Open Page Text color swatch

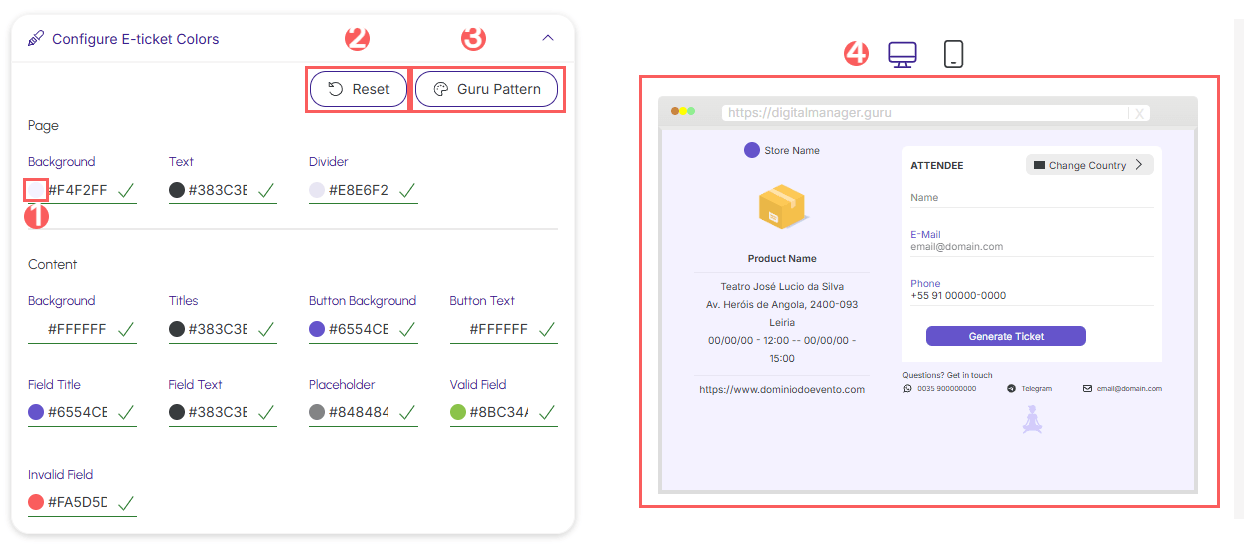[x=177, y=190]
